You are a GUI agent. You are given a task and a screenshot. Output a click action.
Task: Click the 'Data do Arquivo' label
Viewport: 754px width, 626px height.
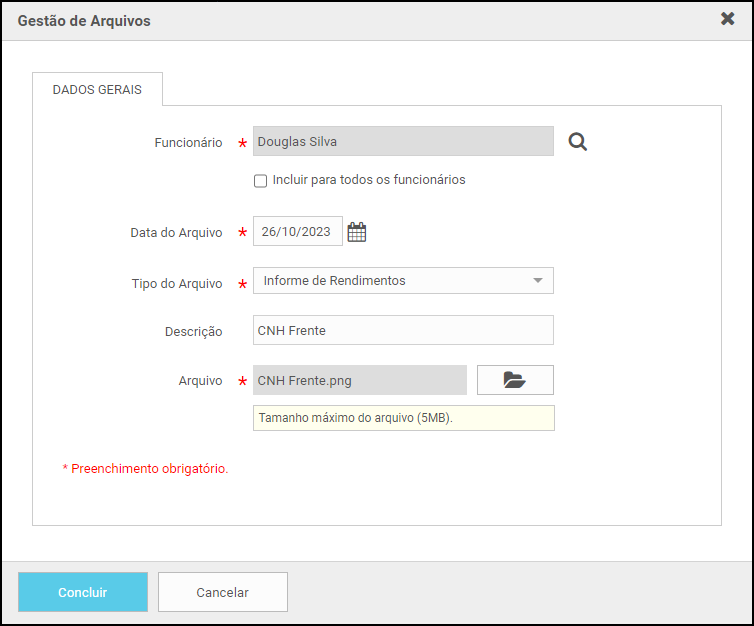[176, 233]
